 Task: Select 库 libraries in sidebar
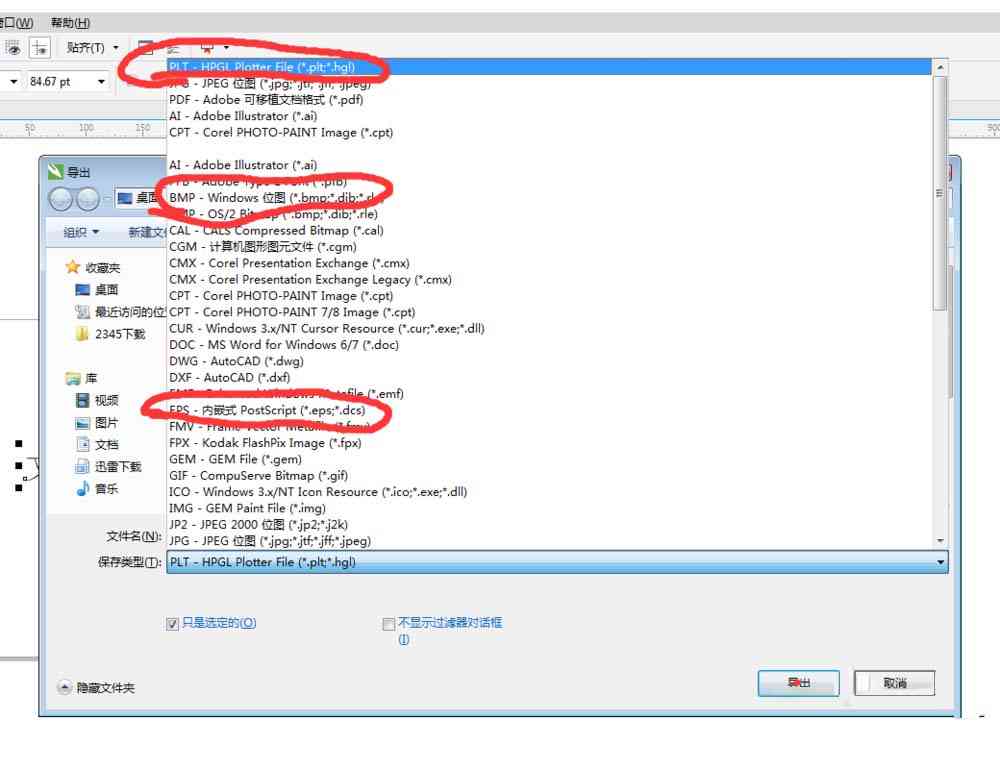click(x=91, y=379)
